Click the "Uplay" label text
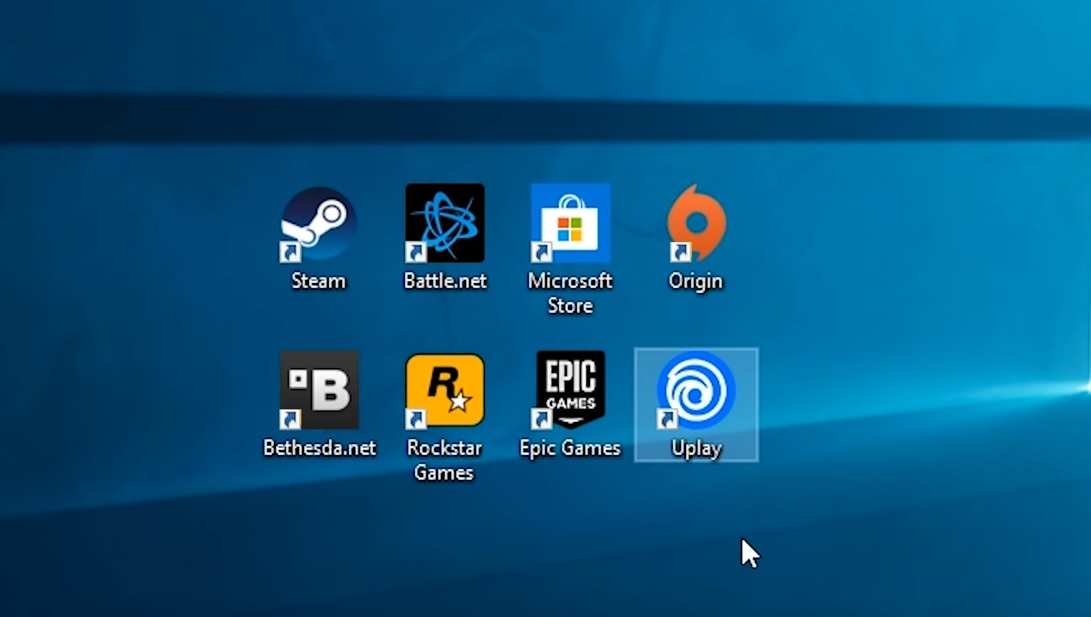1091x617 pixels. pos(696,449)
